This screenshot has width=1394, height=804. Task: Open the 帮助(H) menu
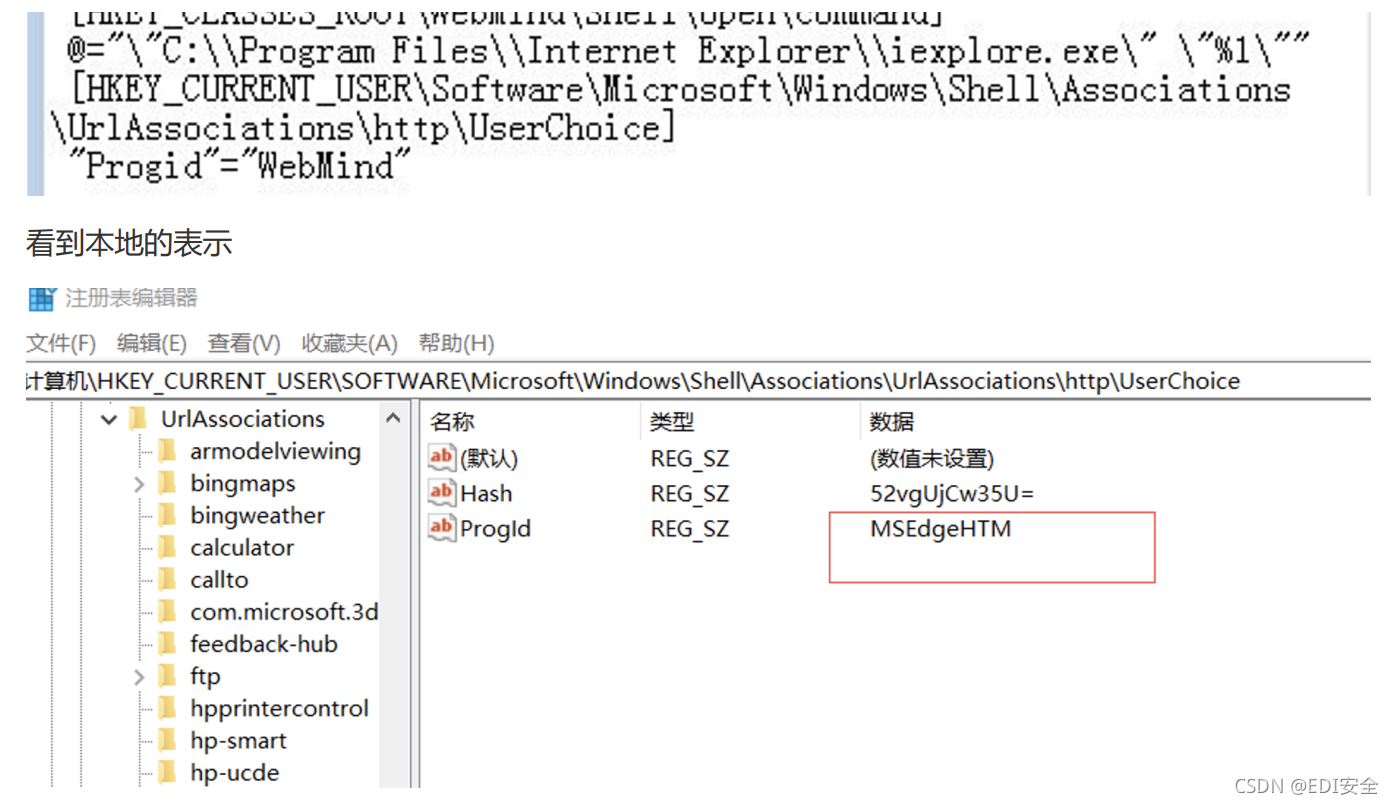[456, 343]
